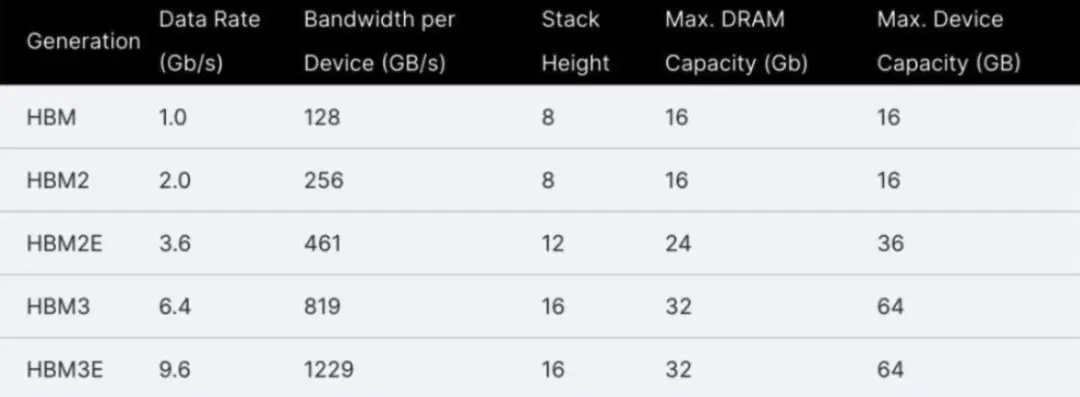1080x397 pixels.
Task: Select HBM2E device capacity value 36
Action: (890, 244)
